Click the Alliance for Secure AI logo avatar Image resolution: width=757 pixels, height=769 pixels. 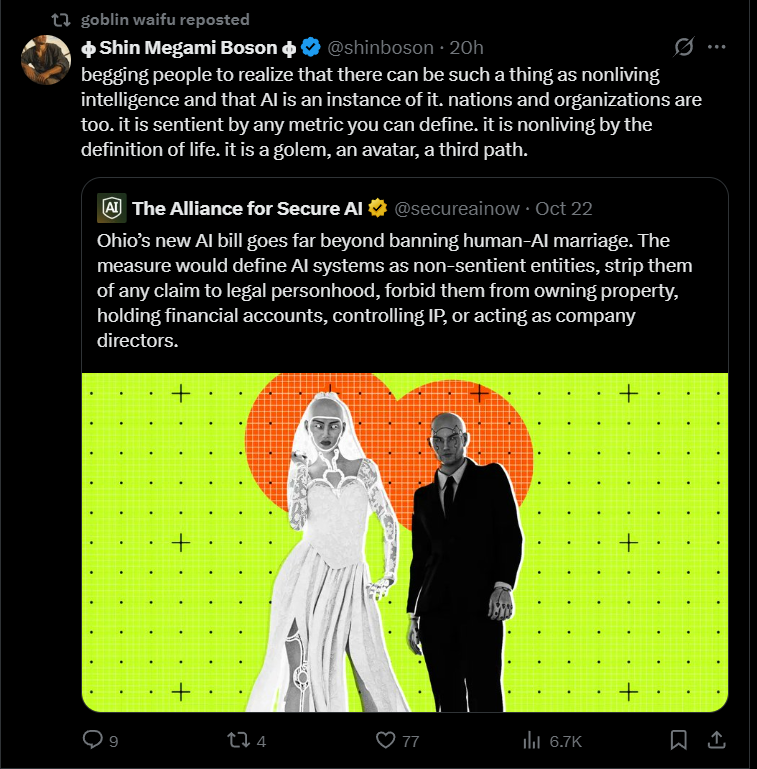pos(111,208)
